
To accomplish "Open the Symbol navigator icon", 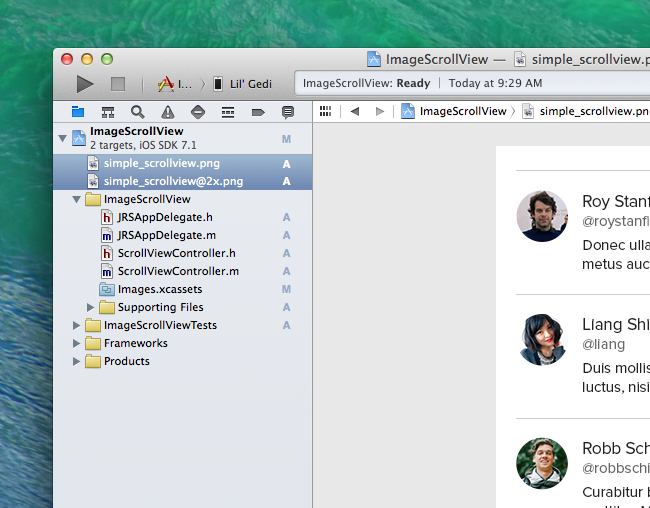I will [107, 112].
